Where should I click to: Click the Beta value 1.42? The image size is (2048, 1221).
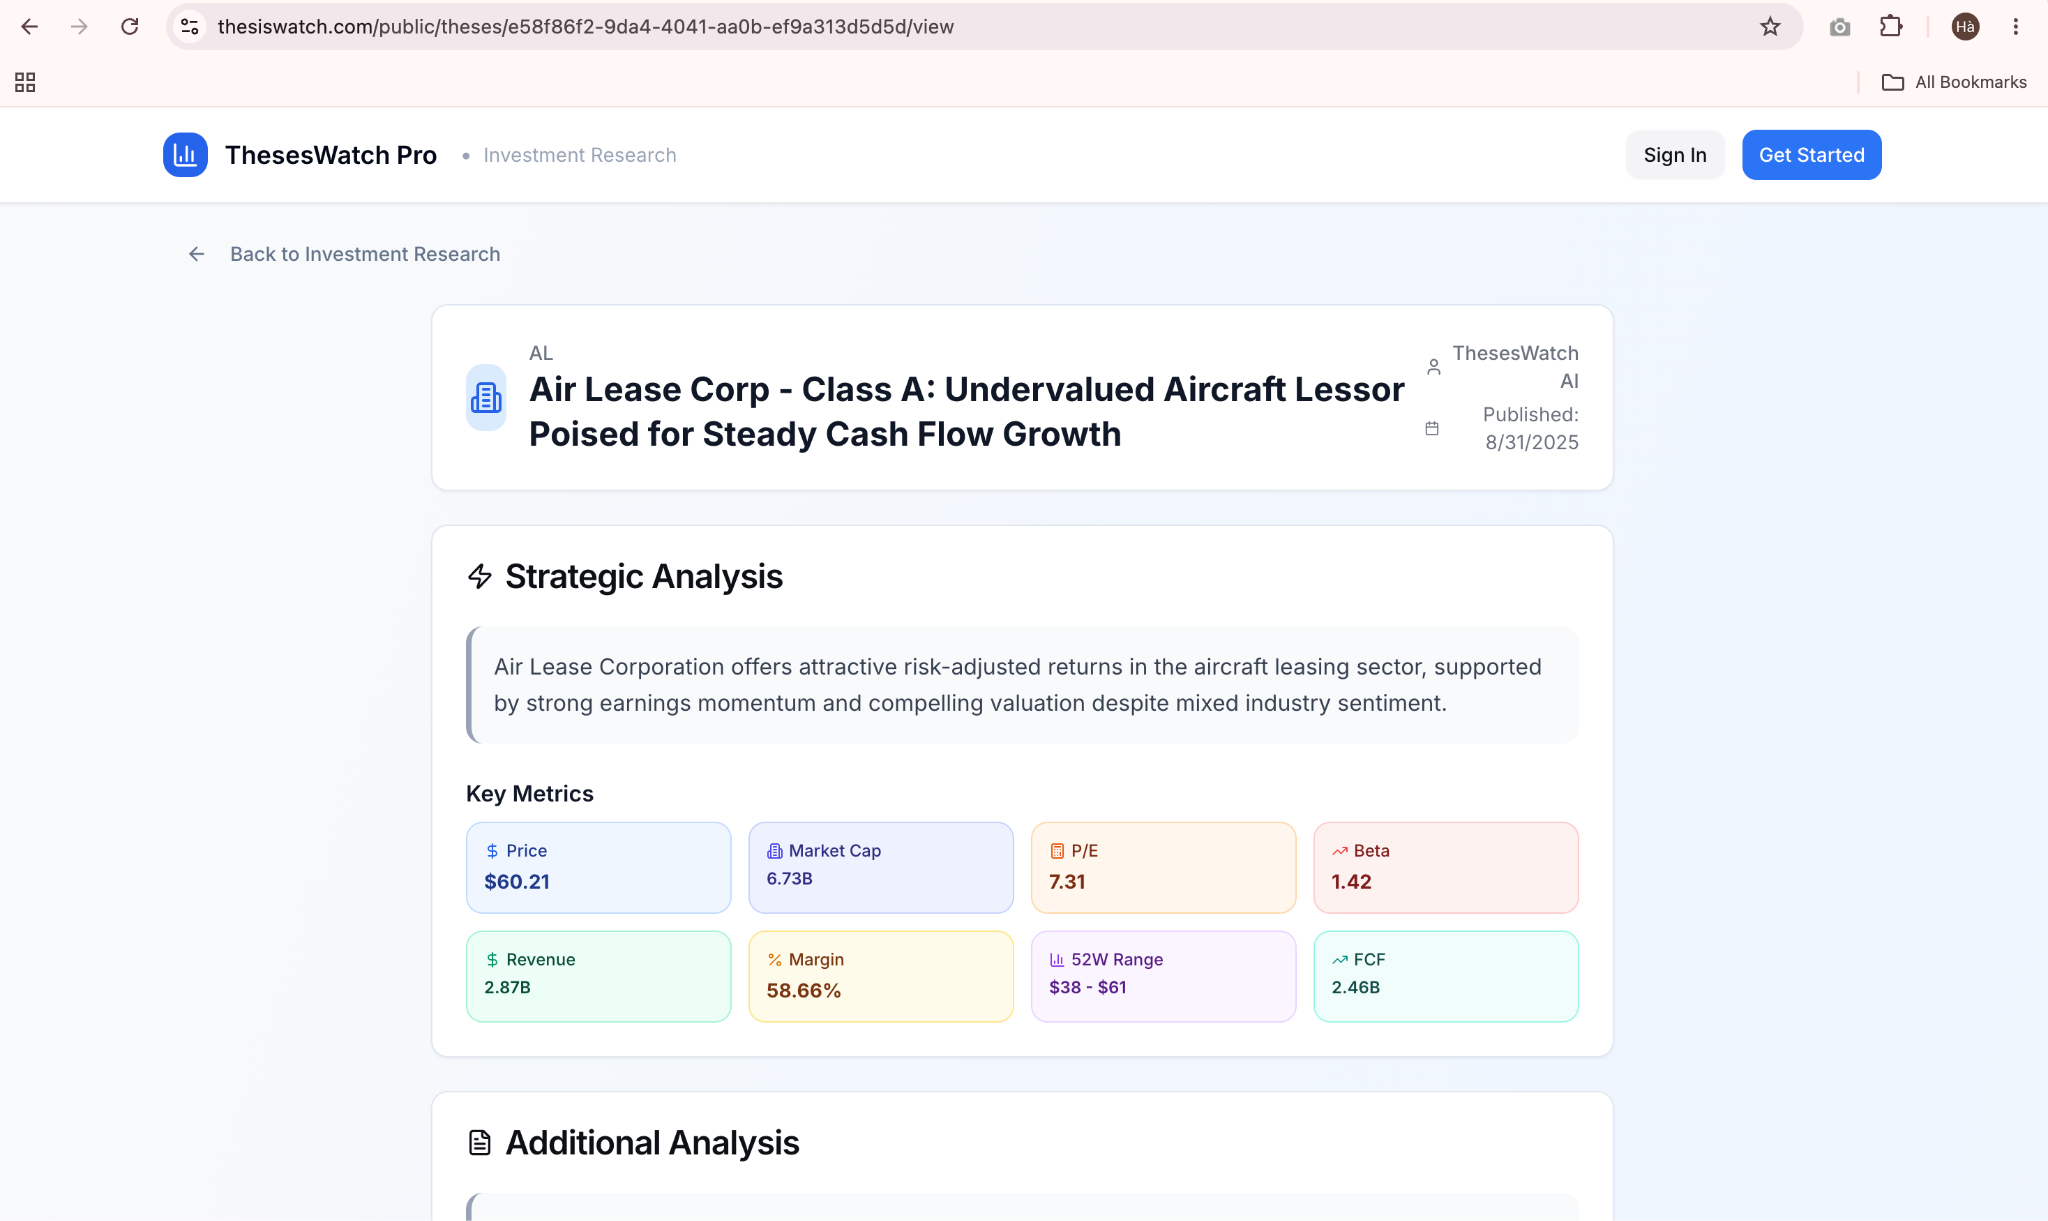pyautogui.click(x=1351, y=882)
